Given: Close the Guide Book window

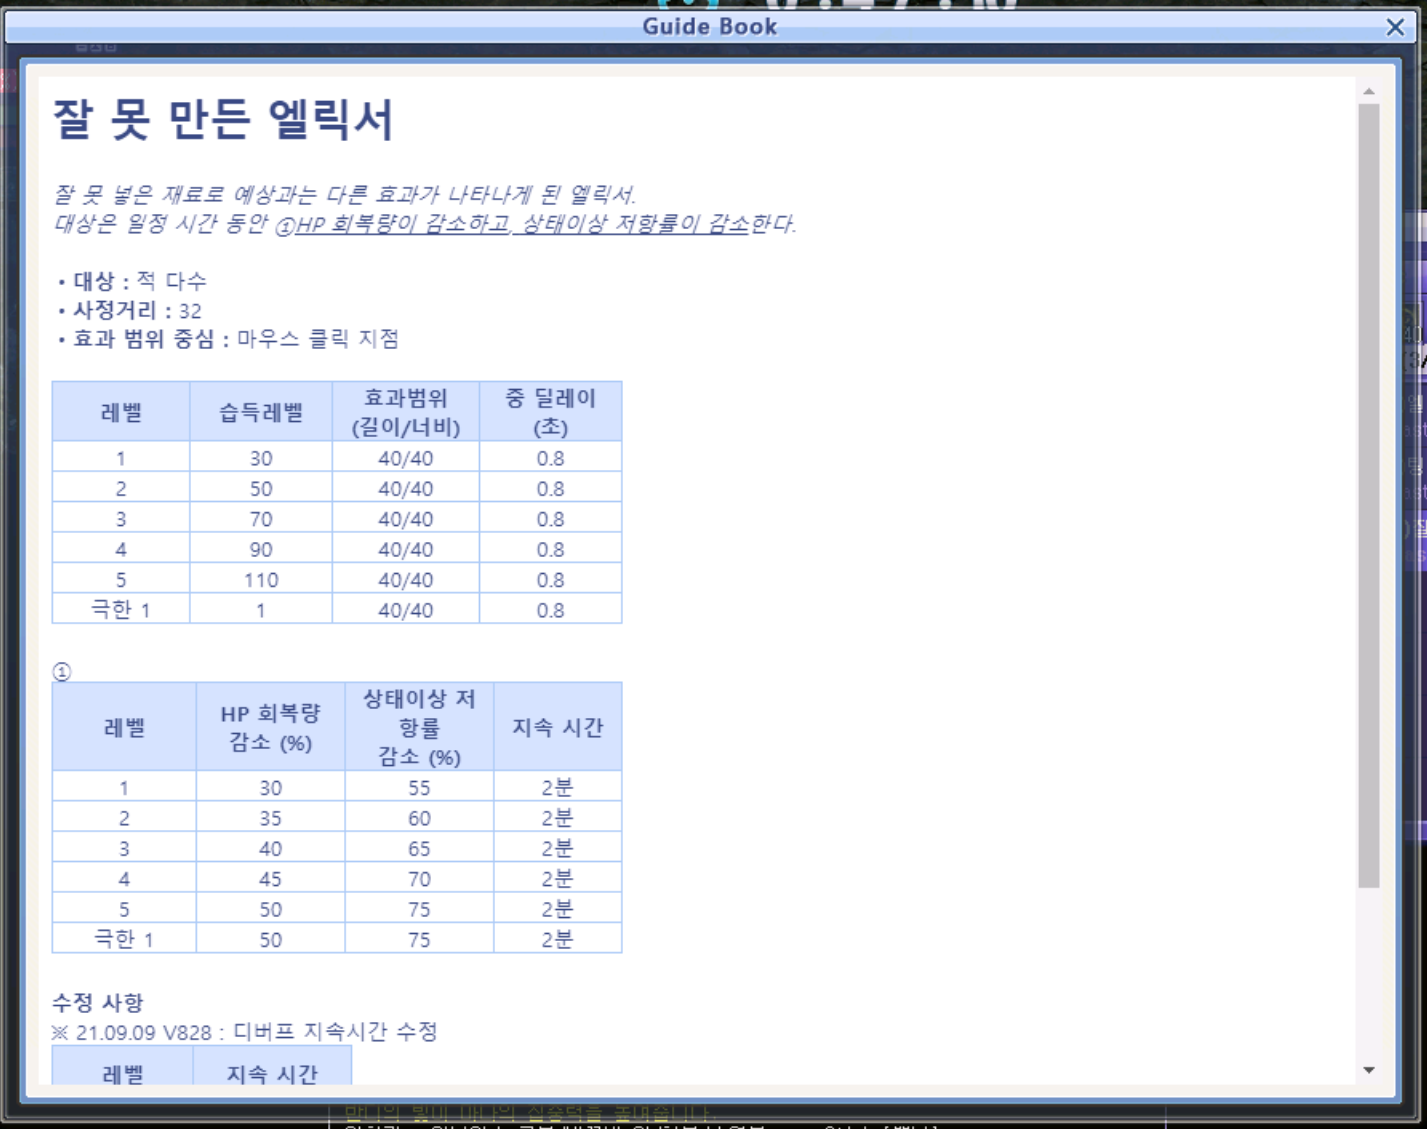Looking at the screenshot, I should point(1395,27).
